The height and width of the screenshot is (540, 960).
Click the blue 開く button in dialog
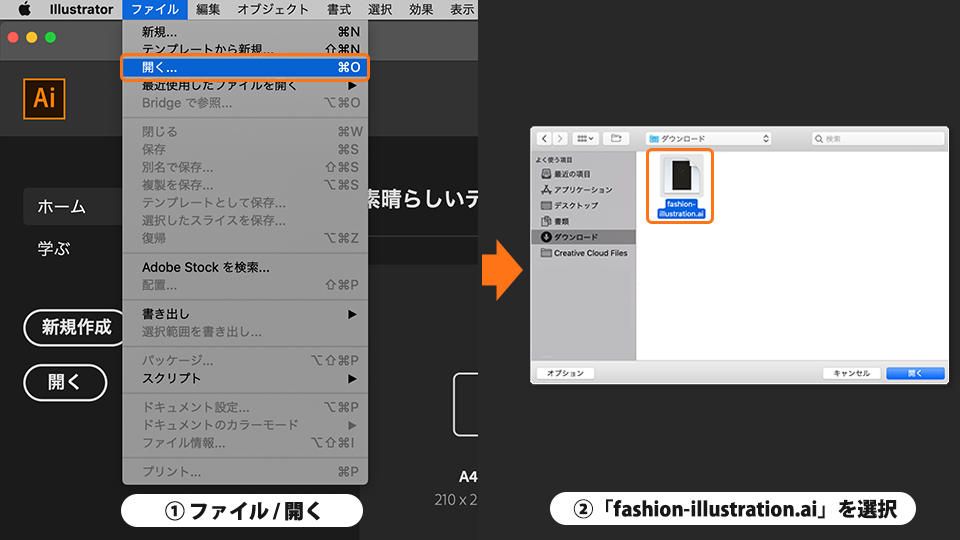[x=915, y=373]
